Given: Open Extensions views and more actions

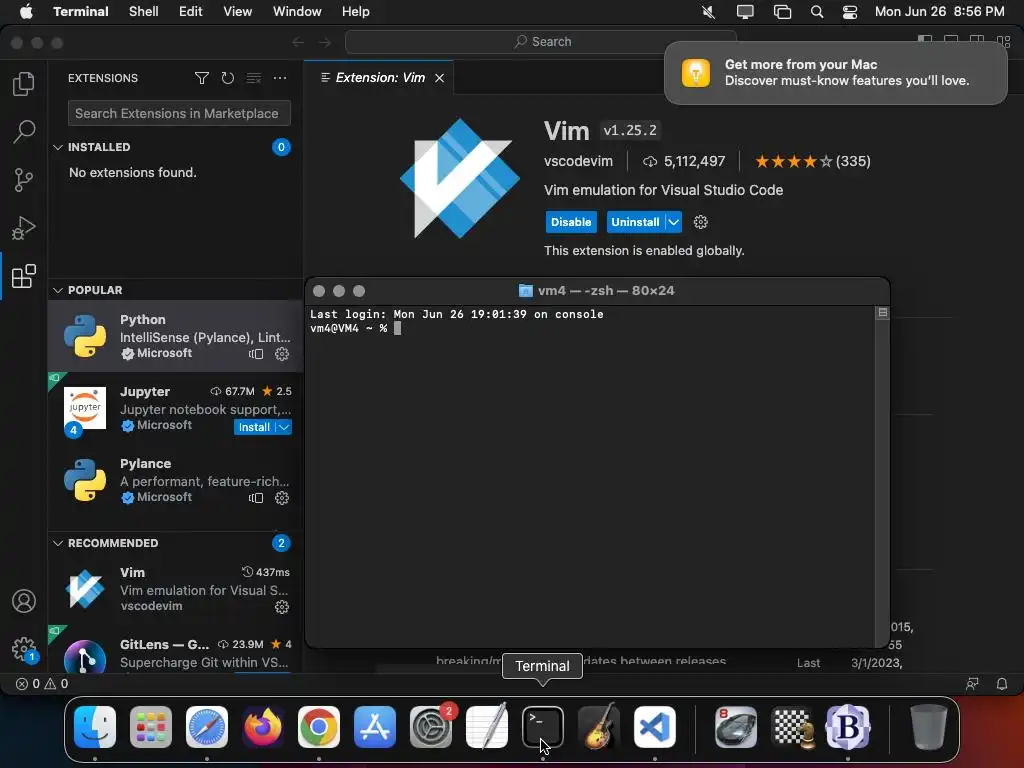Looking at the screenshot, I should pyautogui.click(x=280, y=78).
